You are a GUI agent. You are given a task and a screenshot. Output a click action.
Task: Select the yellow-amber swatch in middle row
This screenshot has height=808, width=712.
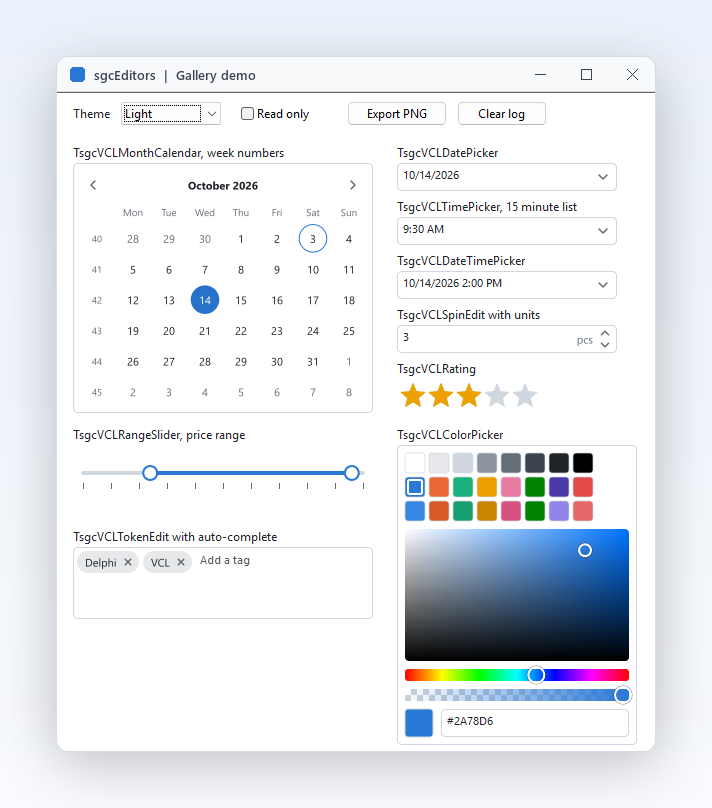487,487
